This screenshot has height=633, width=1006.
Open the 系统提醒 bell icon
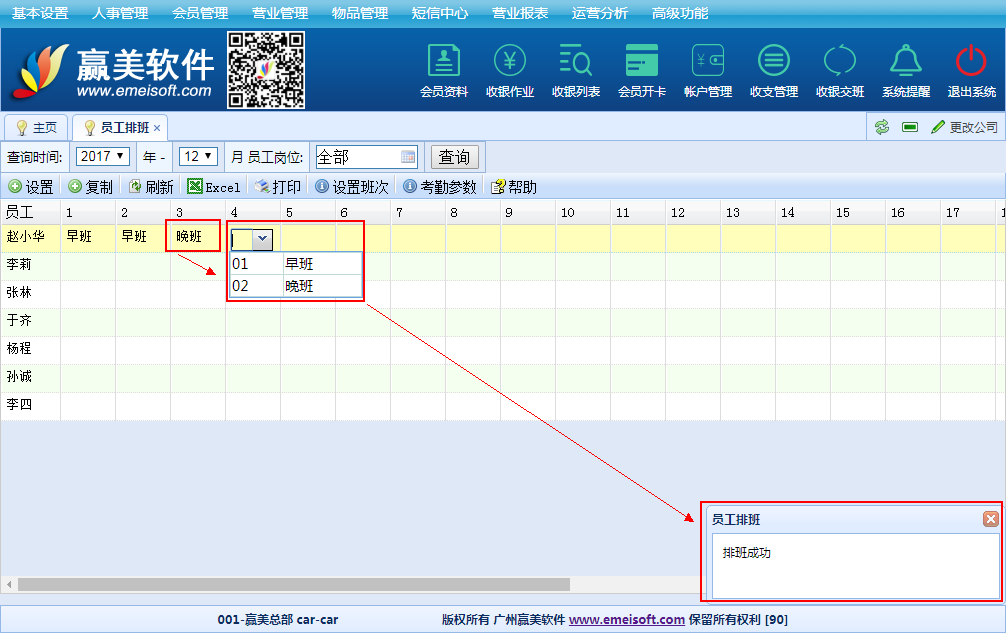(x=906, y=62)
